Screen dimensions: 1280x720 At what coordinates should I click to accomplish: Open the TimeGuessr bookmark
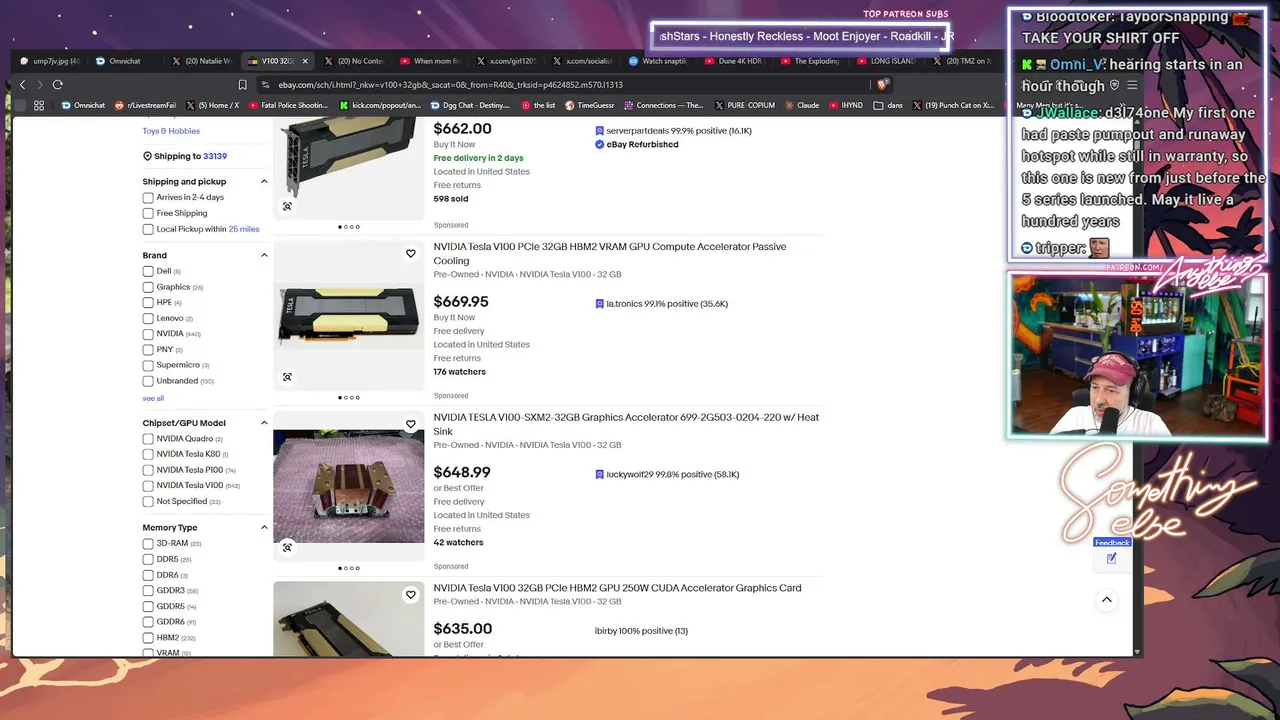[589, 105]
